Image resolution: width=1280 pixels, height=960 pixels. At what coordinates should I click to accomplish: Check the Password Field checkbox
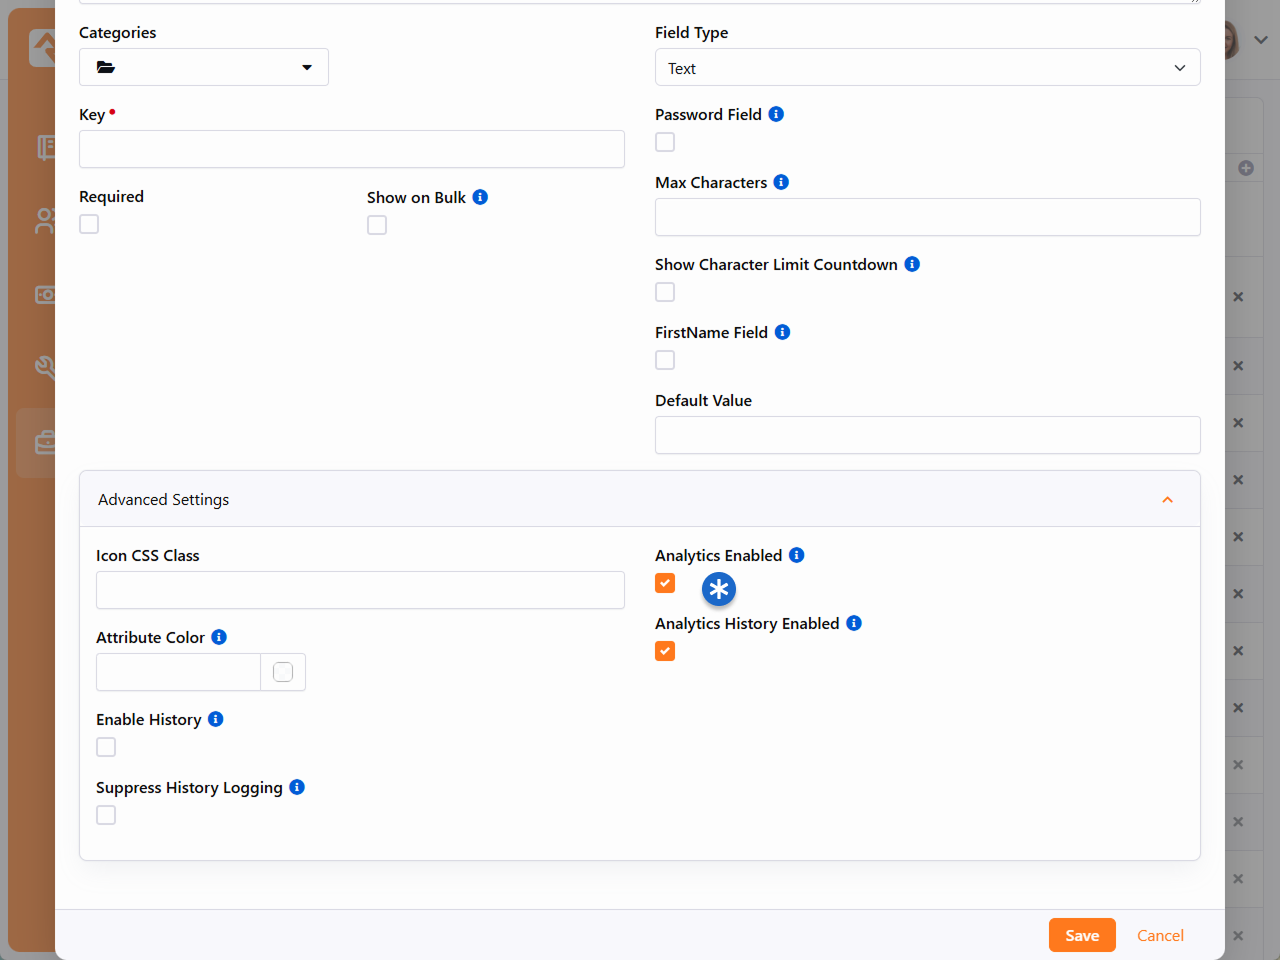pos(665,142)
